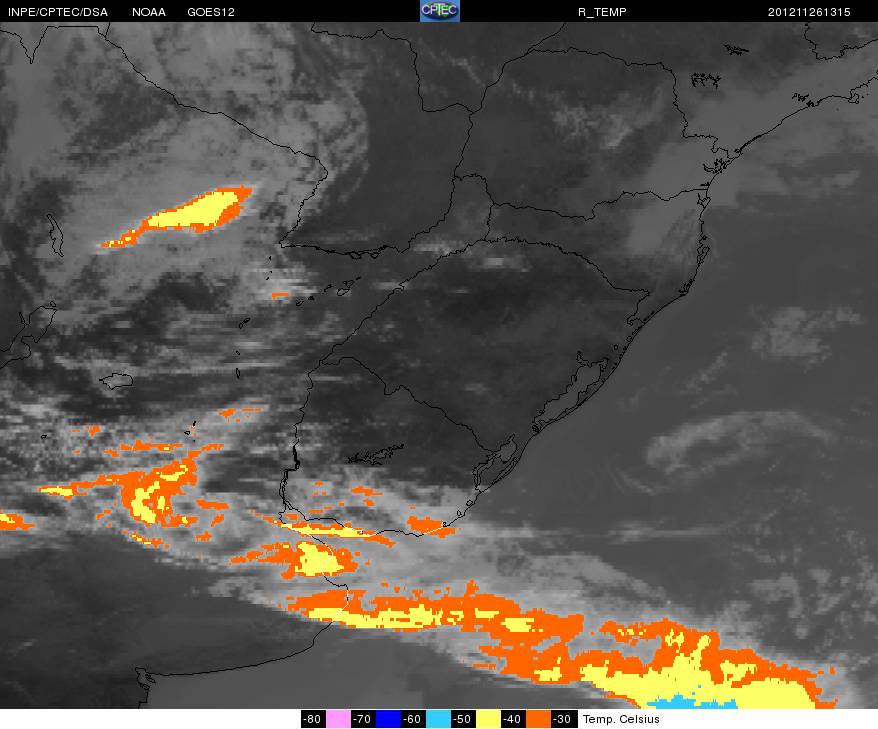Click the GOES12 satellite label
This screenshot has height=729, width=878.
coord(211,12)
